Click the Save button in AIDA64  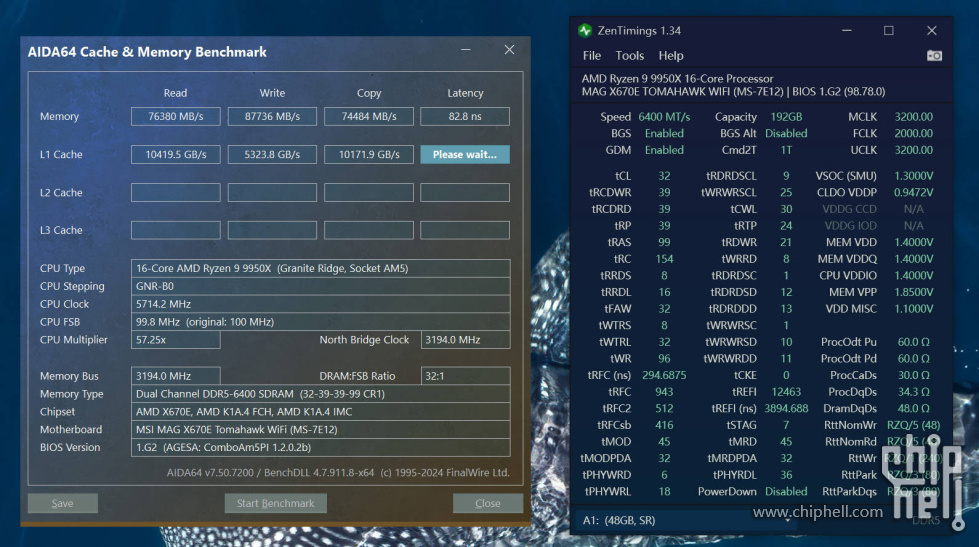click(x=62, y=503)
